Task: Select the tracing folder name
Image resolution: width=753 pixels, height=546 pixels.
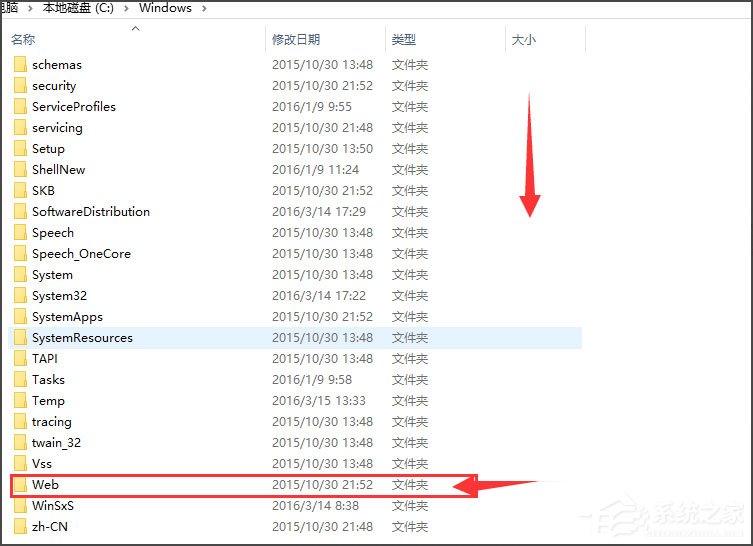Action: (x=52, y=422)
